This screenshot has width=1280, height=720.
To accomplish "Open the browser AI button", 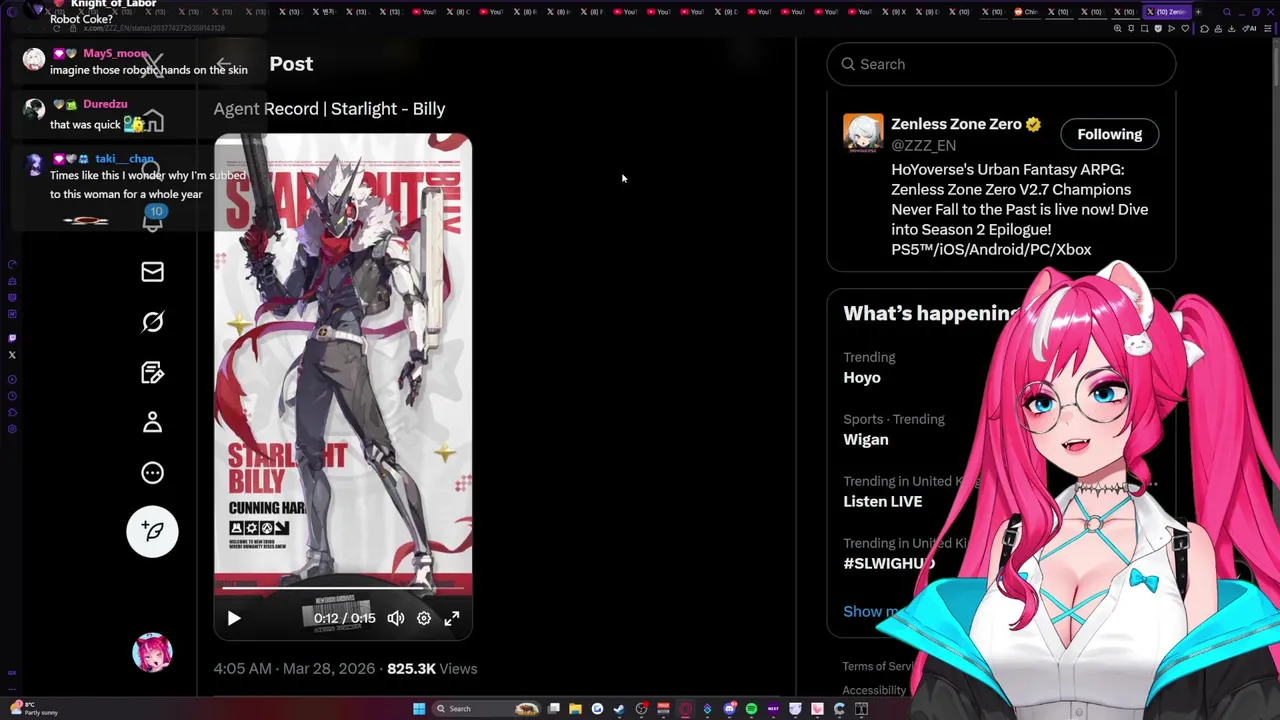I will [1249, 29].
